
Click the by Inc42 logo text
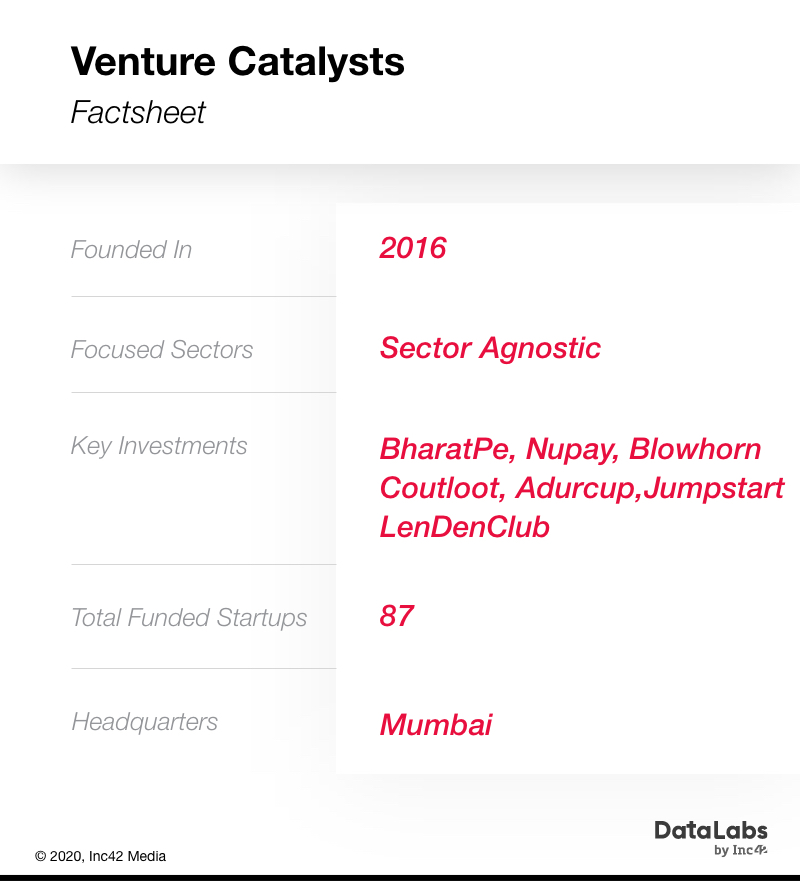point(740,850)
